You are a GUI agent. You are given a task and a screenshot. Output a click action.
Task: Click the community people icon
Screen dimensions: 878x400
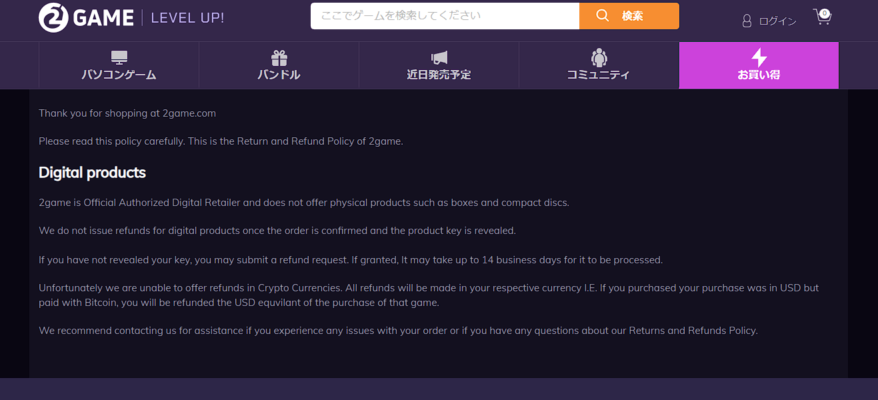coord(599,57)
